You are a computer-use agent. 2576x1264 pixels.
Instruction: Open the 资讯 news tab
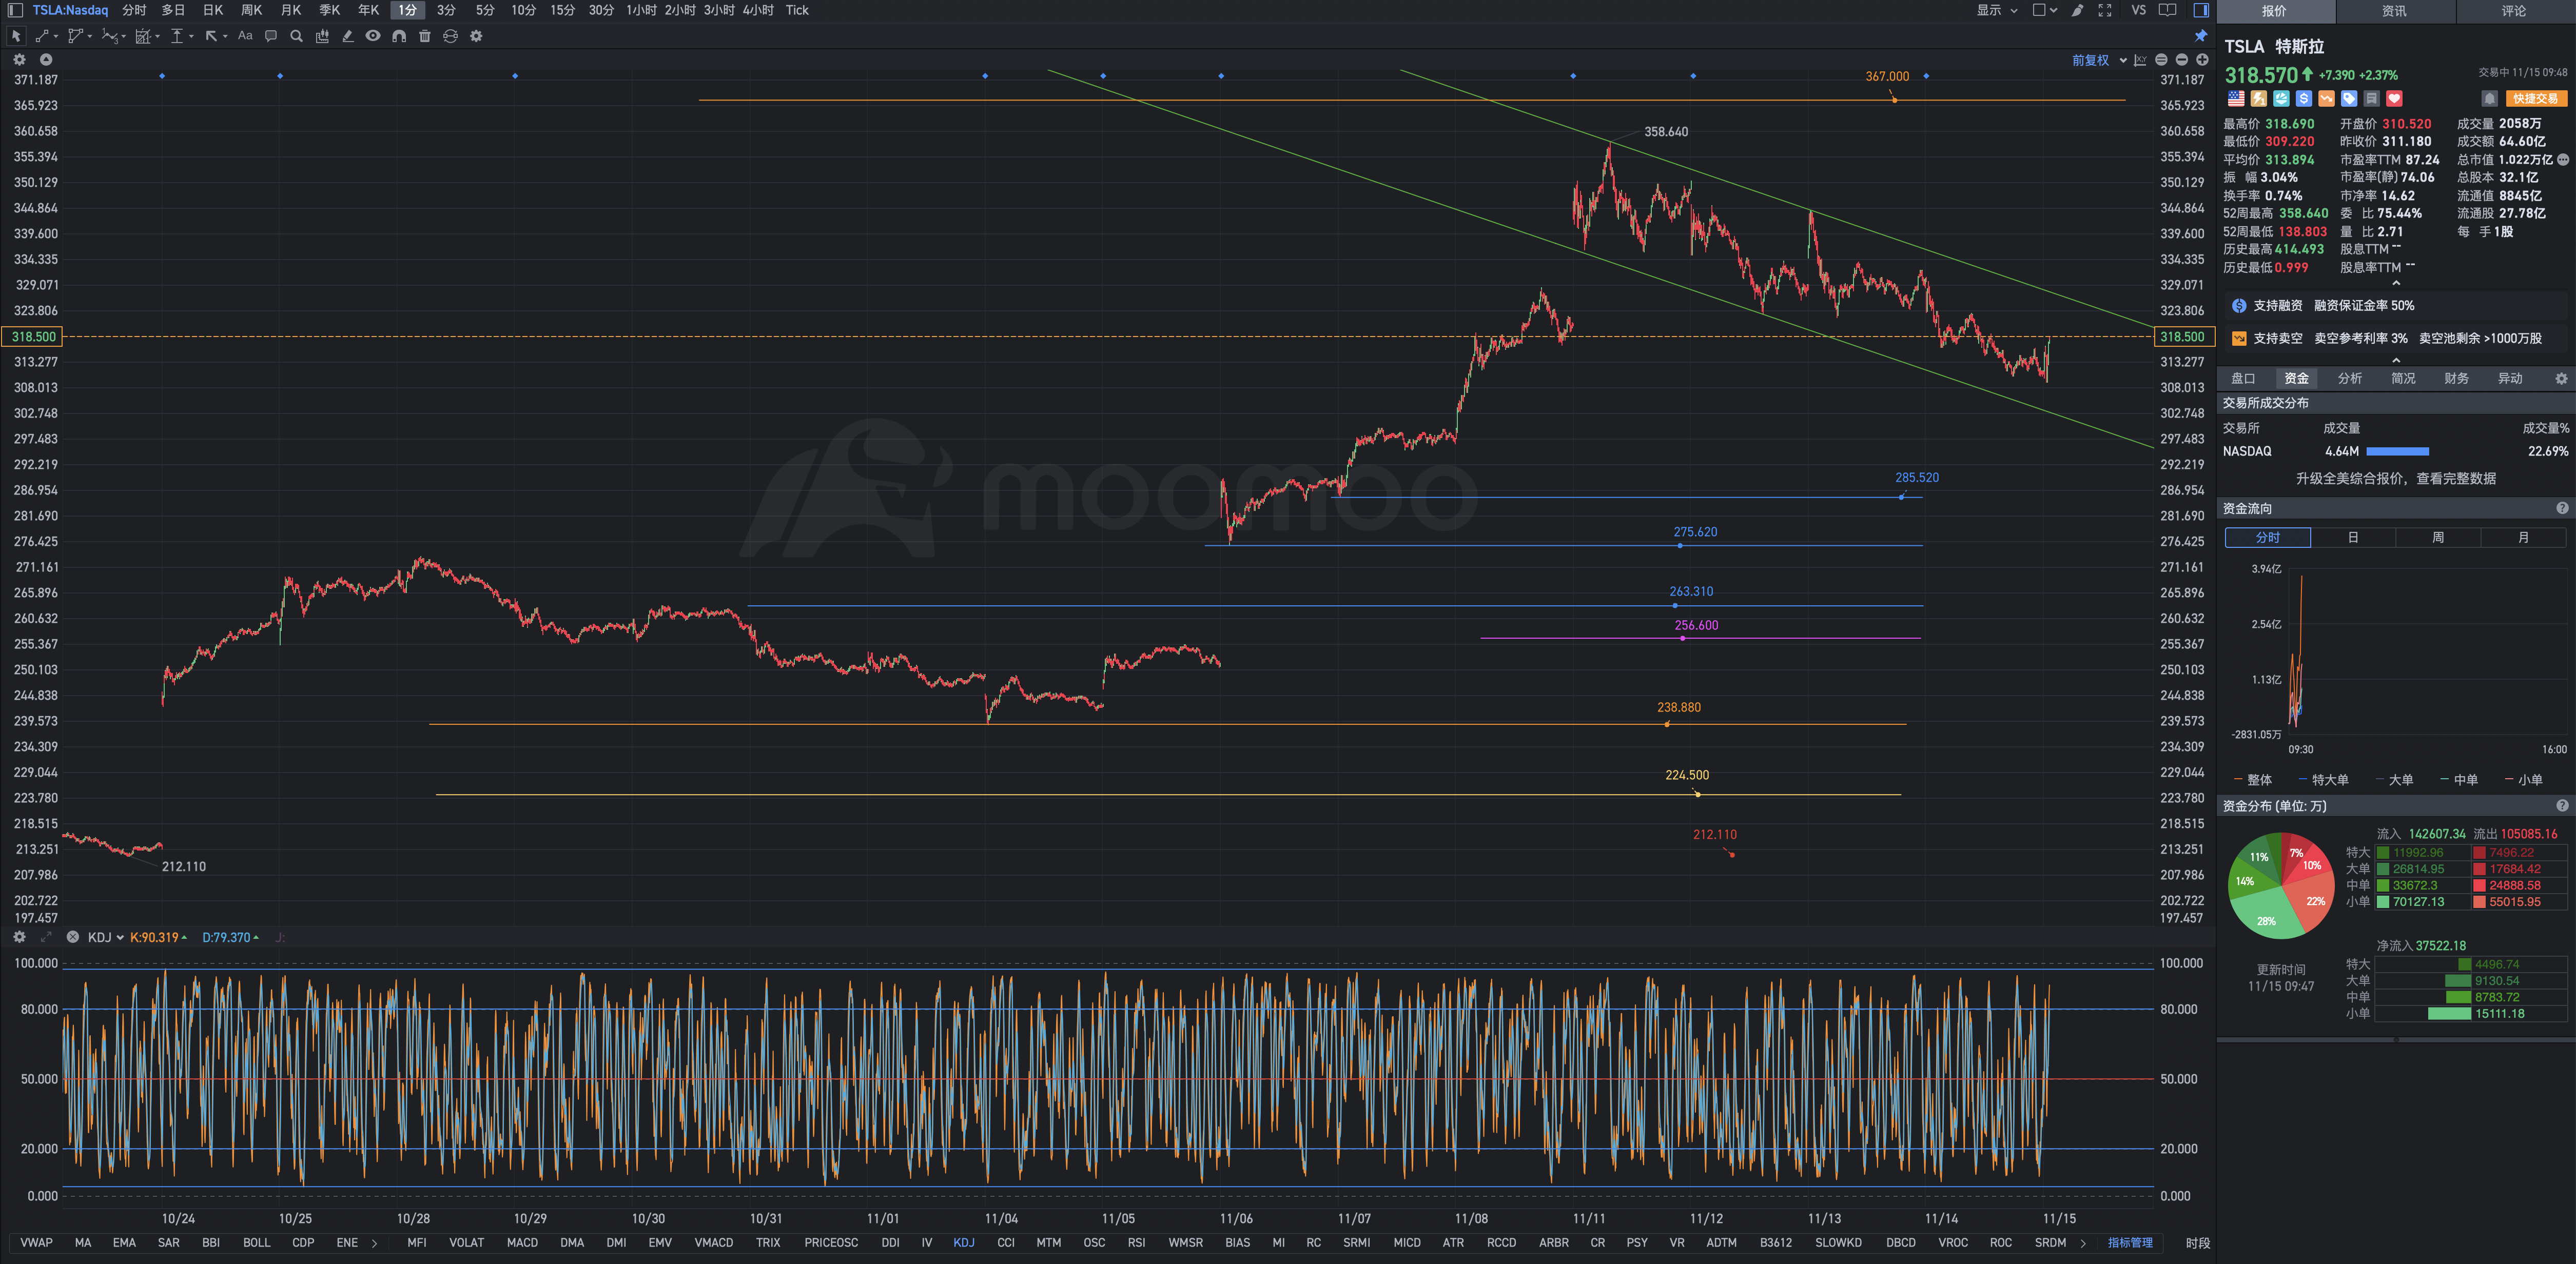click(x=2394, y=11)
